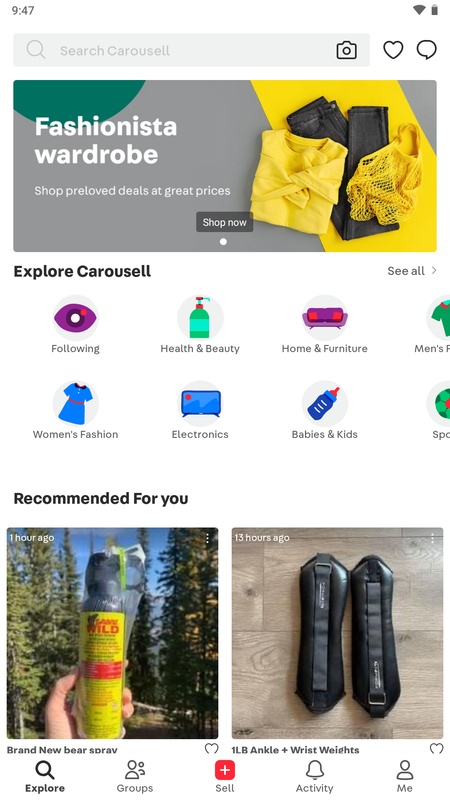Image resolution: width=450 pixels, height=800 pixels.
Task: Tap Shop now on the banner
Action: point(224,222)
